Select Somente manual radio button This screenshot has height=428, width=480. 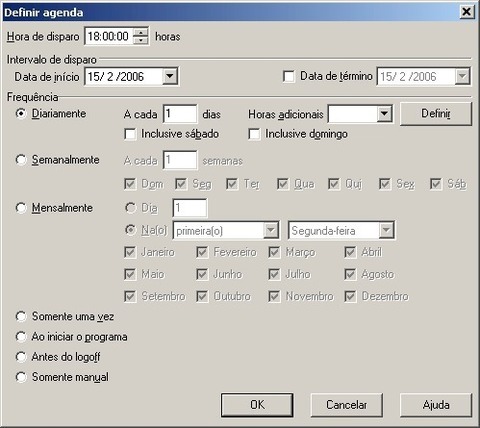click(21, 377)
